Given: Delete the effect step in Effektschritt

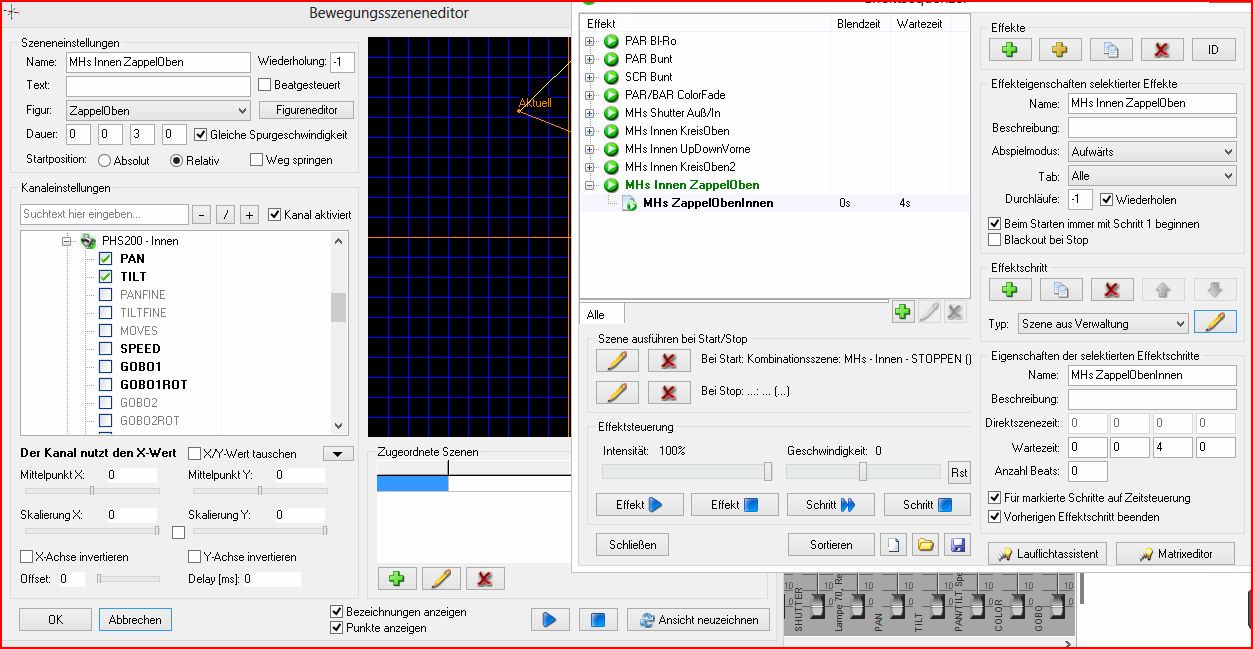Looking at the screenshot, I should tap(1111, 290).
